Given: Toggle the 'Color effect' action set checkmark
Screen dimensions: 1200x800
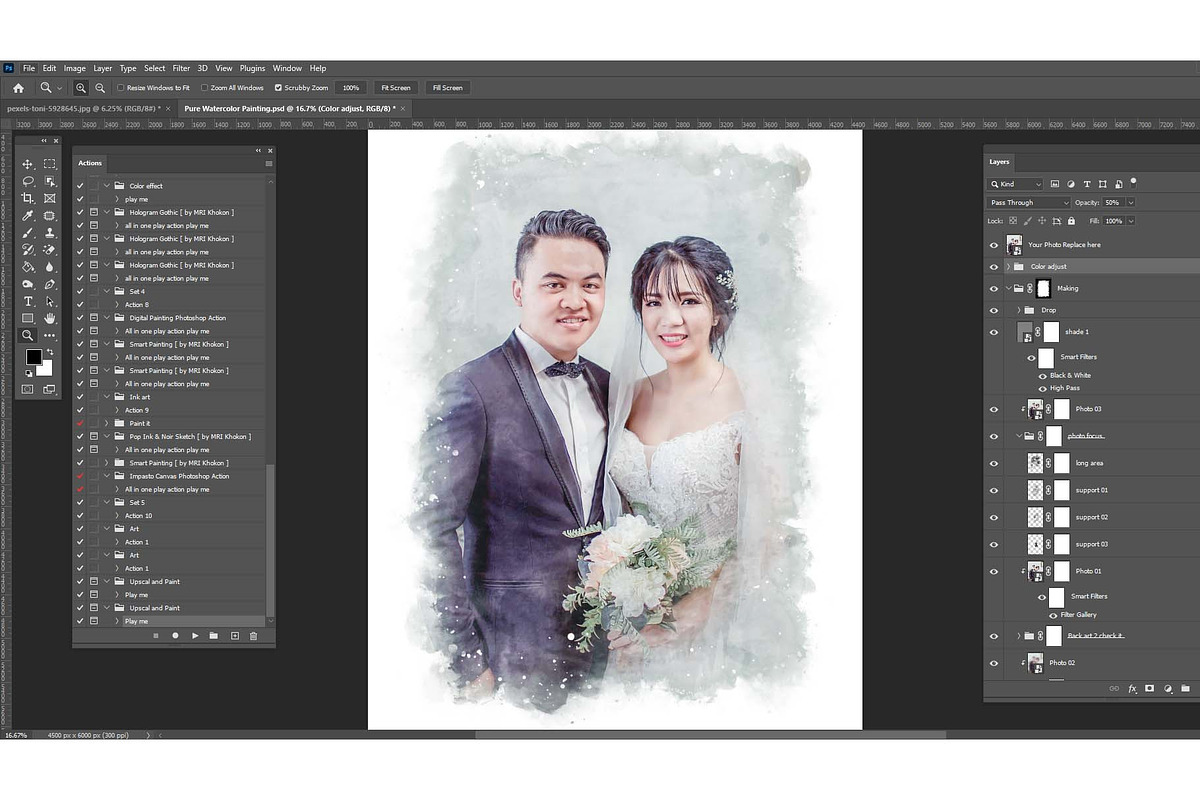Looking at the screenshot, I should pos(80,186).
